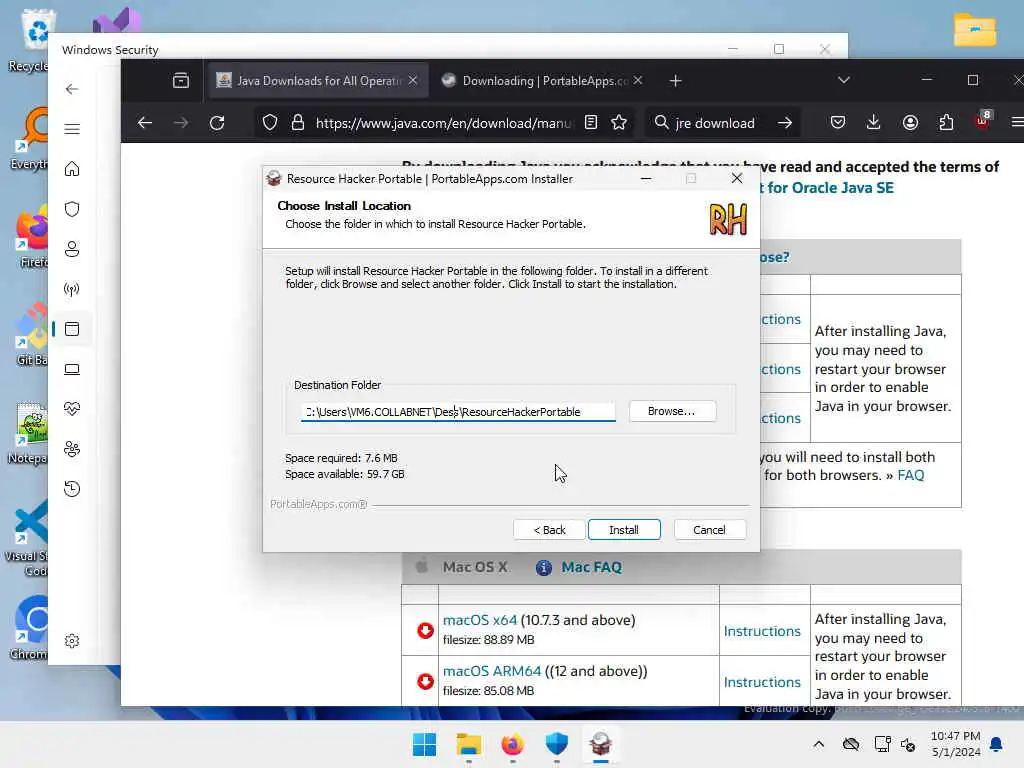Cancel the Resource Hacker installation

(x=709, y=530)
